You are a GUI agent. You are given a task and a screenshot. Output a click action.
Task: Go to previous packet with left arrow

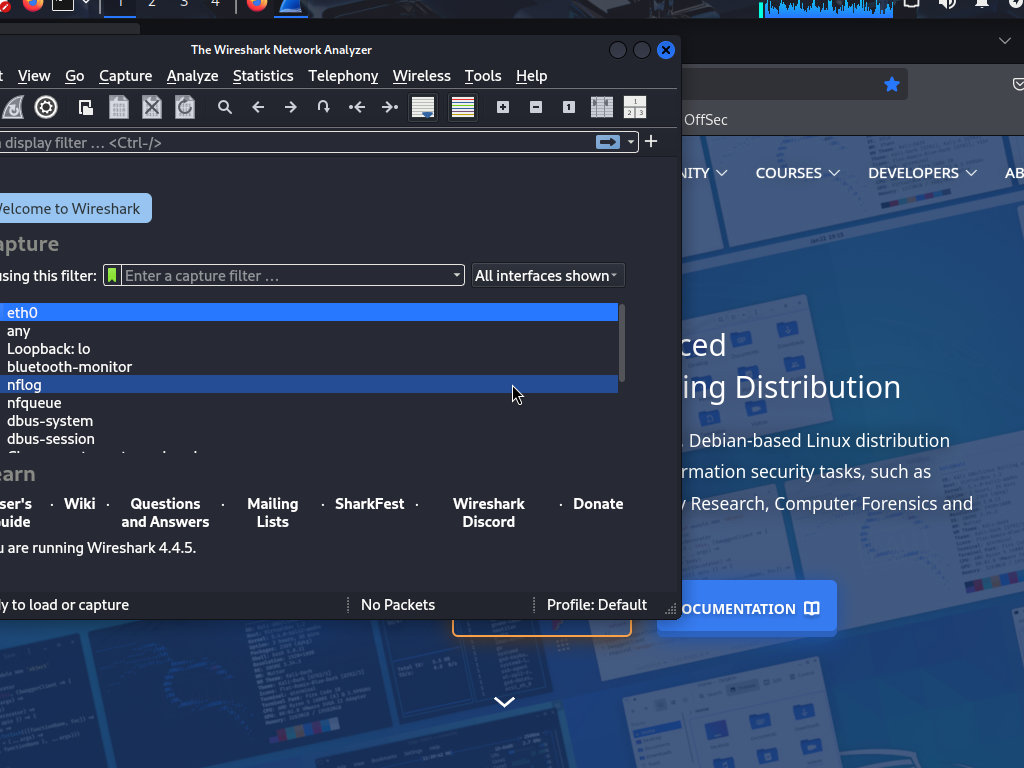click(x=258, y=108)
